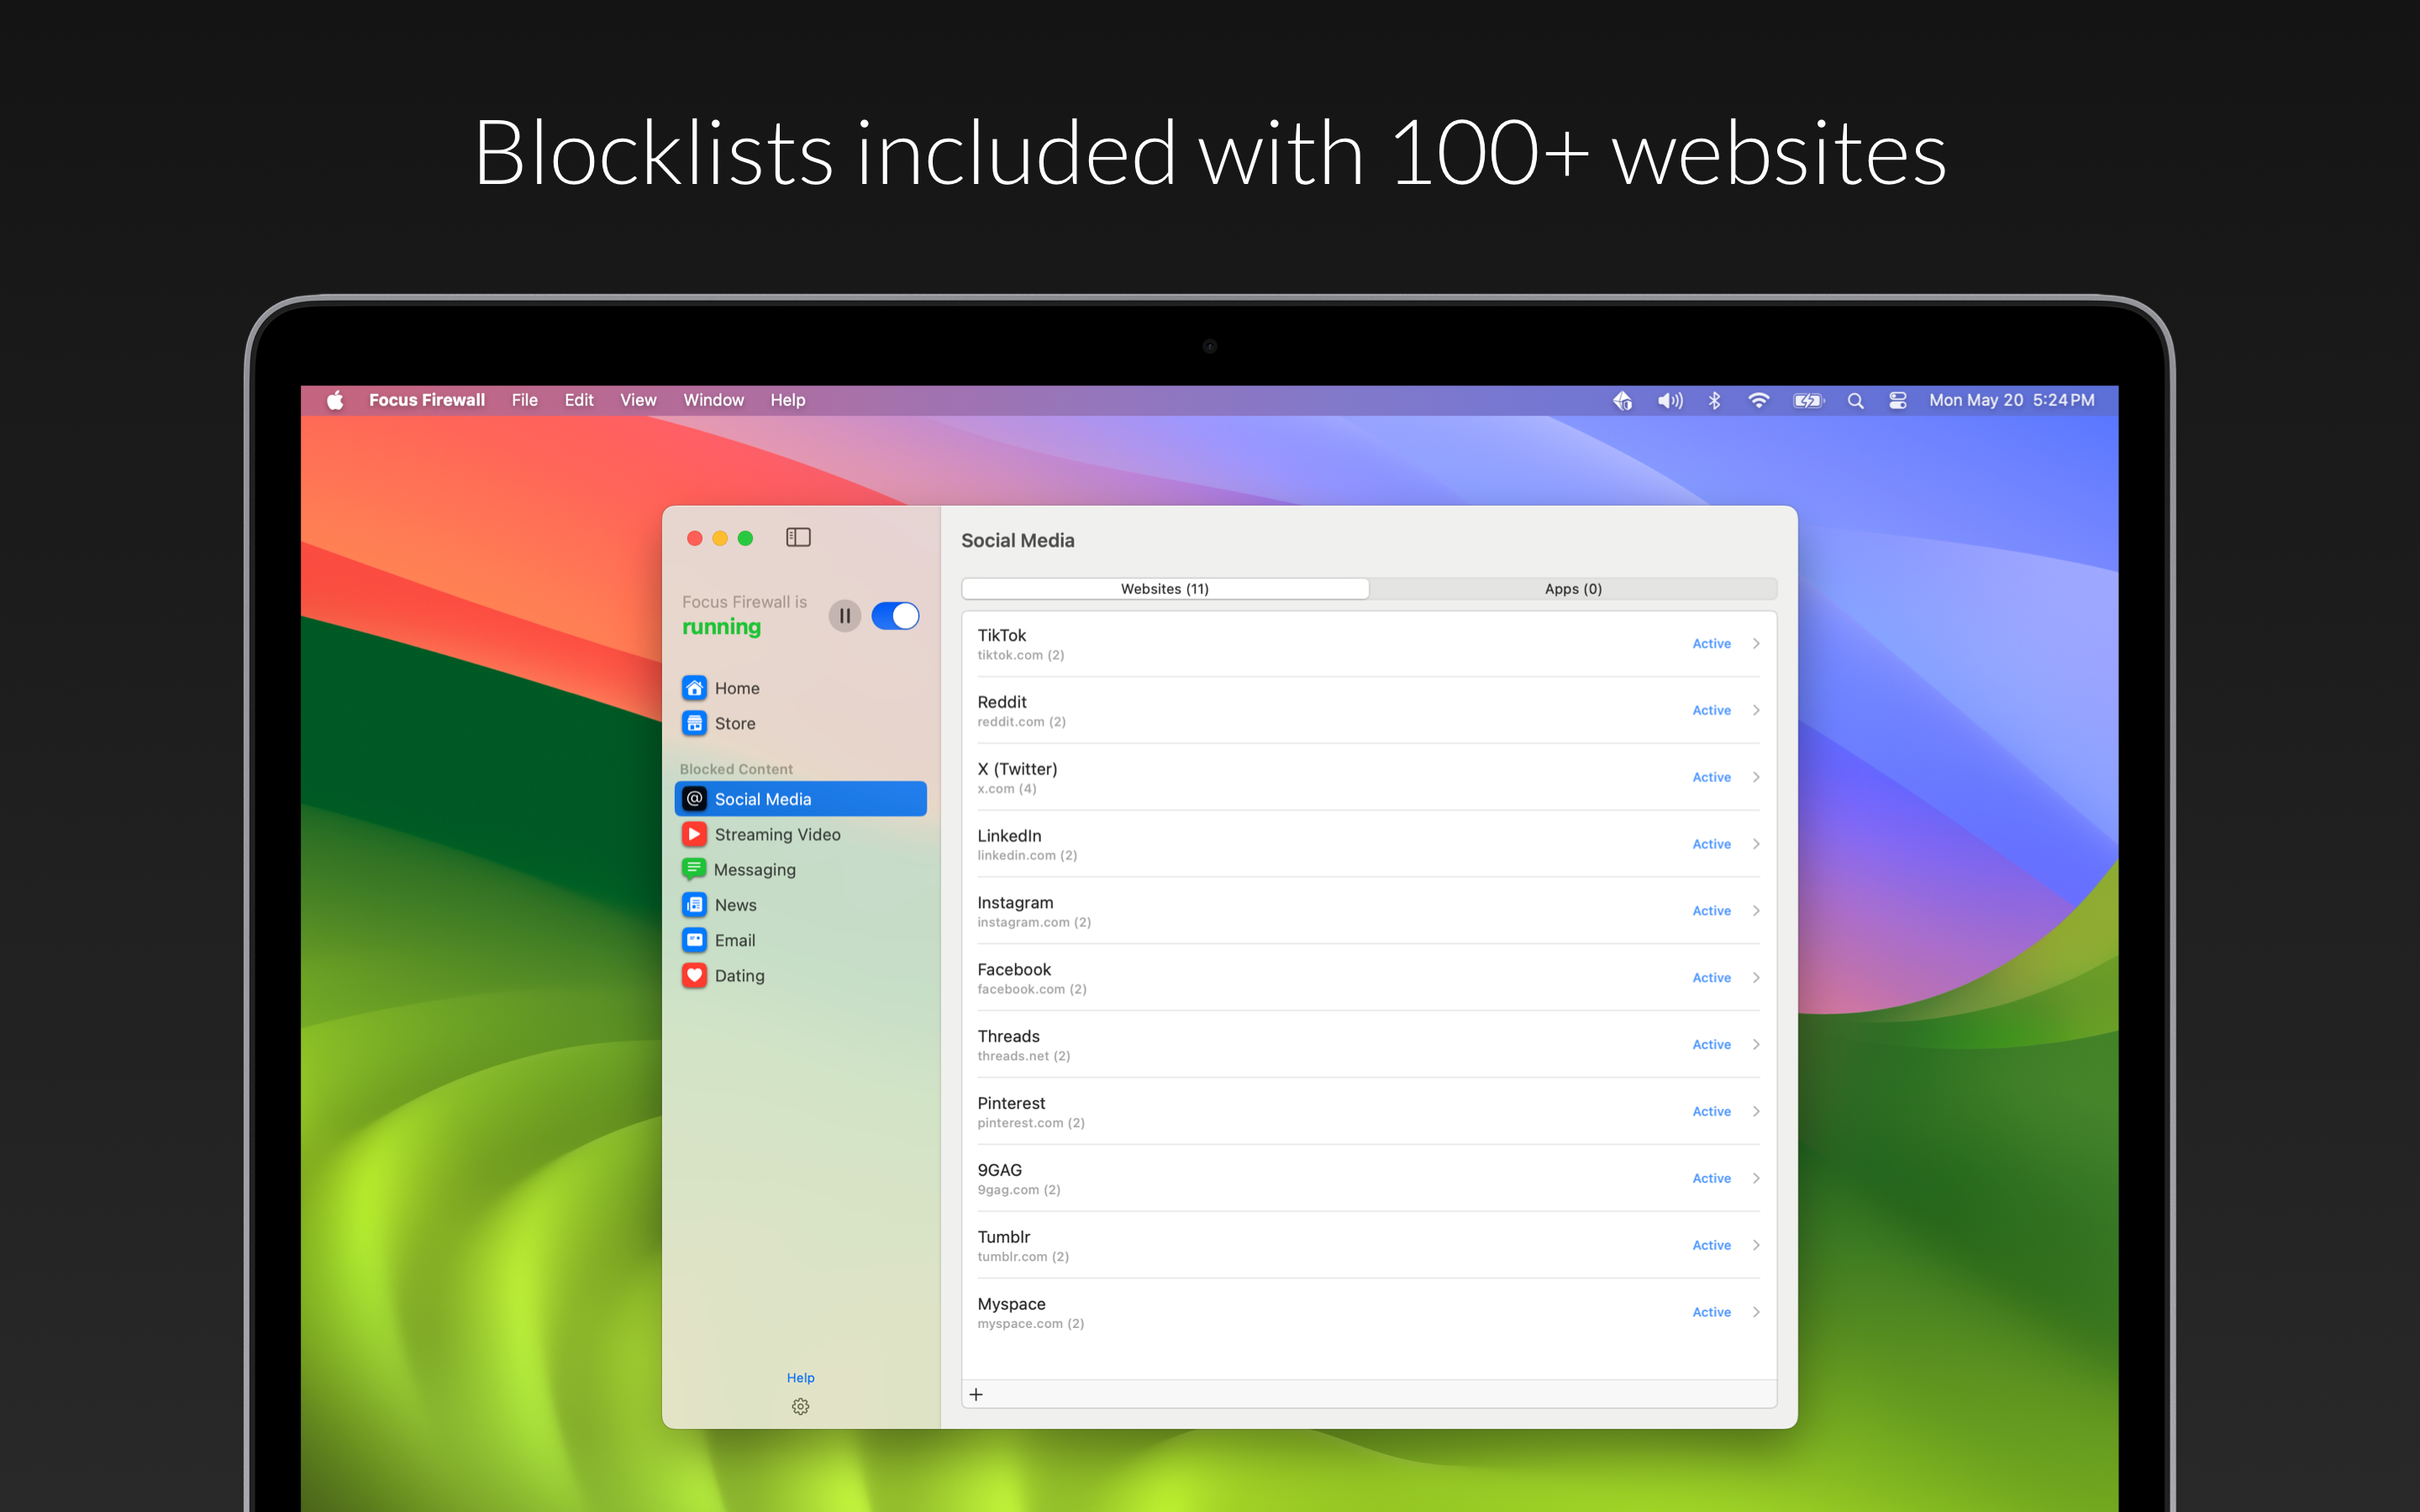Click the Active link for 9GAG
The width and height of the screenshot is (2420, 1512).
[x=1711, y=1178]
